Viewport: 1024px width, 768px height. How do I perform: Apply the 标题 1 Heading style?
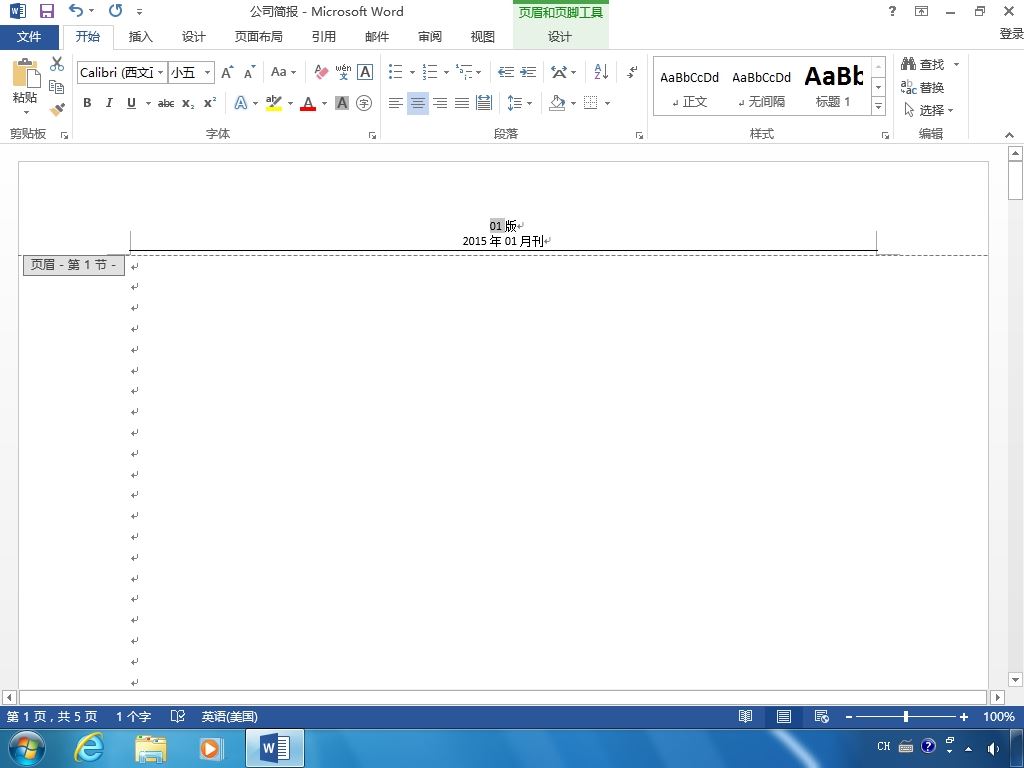833,87
